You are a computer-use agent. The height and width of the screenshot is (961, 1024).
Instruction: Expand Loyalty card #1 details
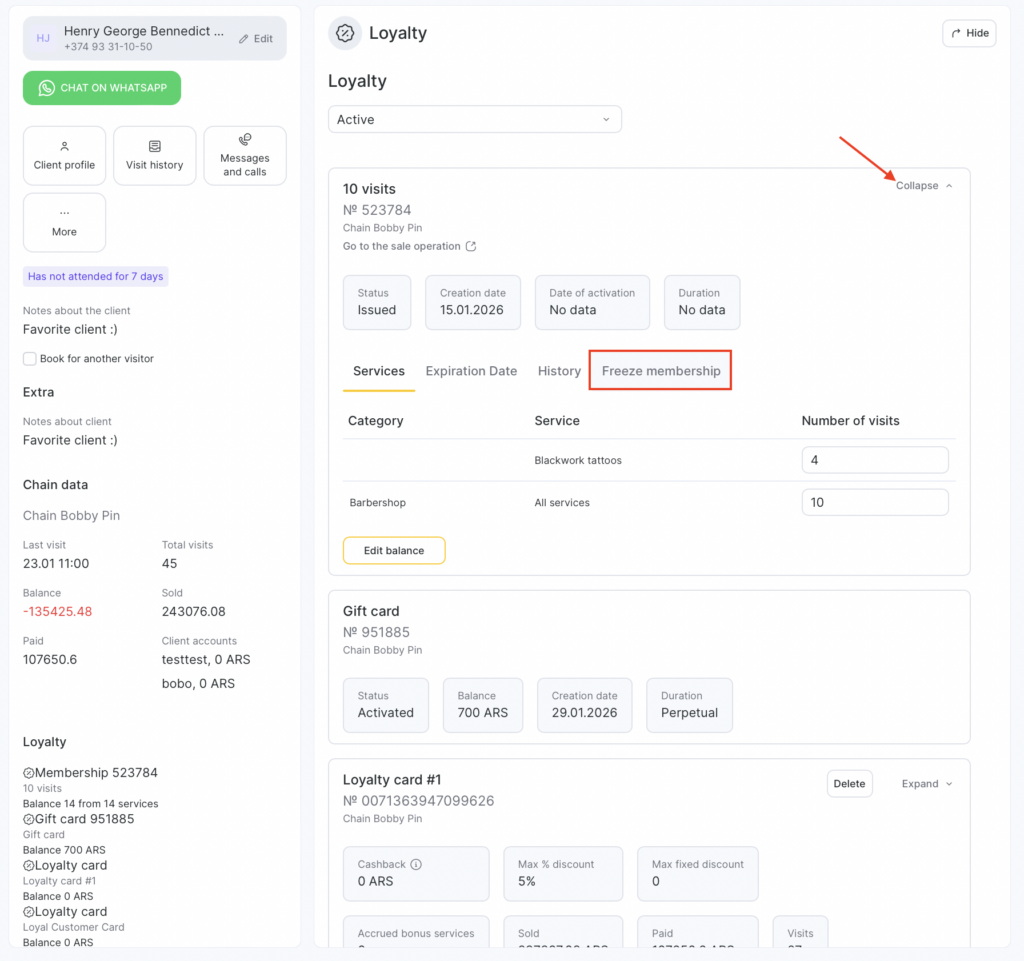tap(926, 784)
